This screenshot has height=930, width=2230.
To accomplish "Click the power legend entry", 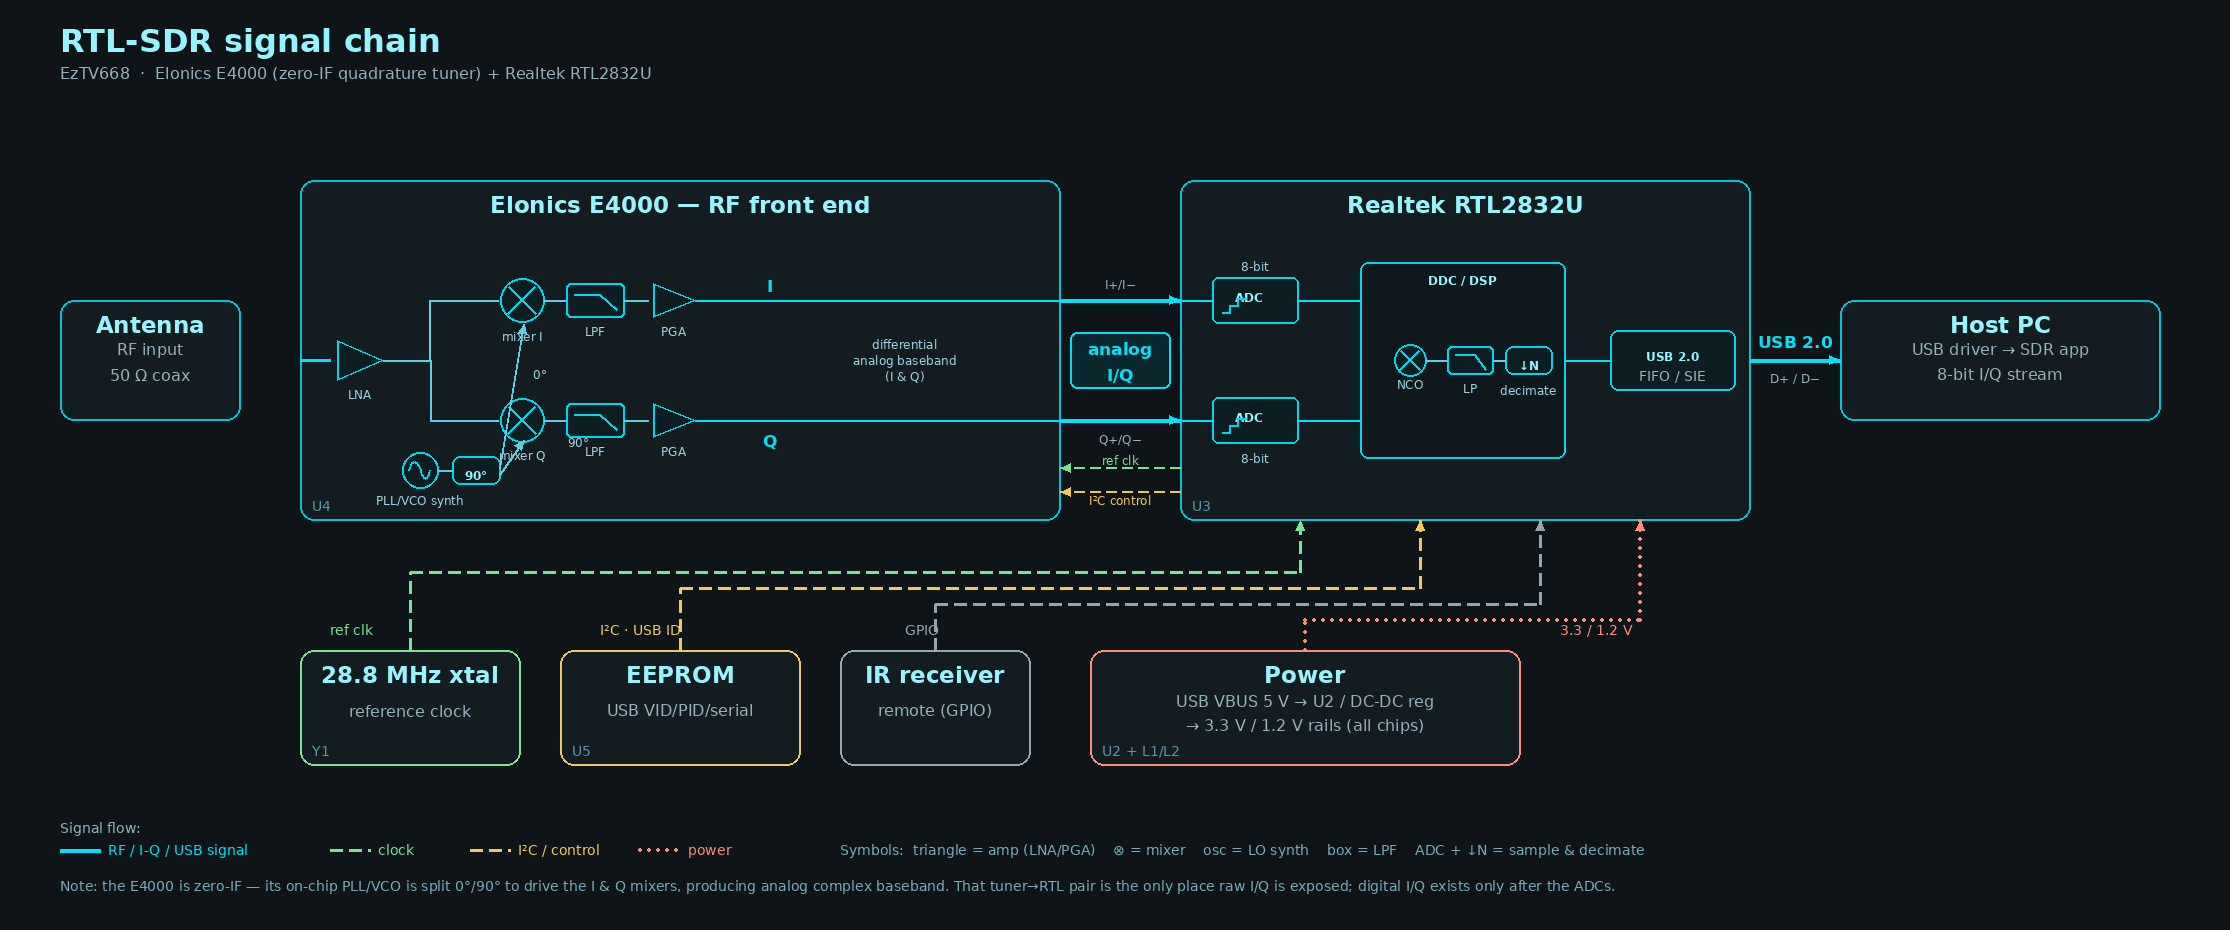I will (685, 850).
